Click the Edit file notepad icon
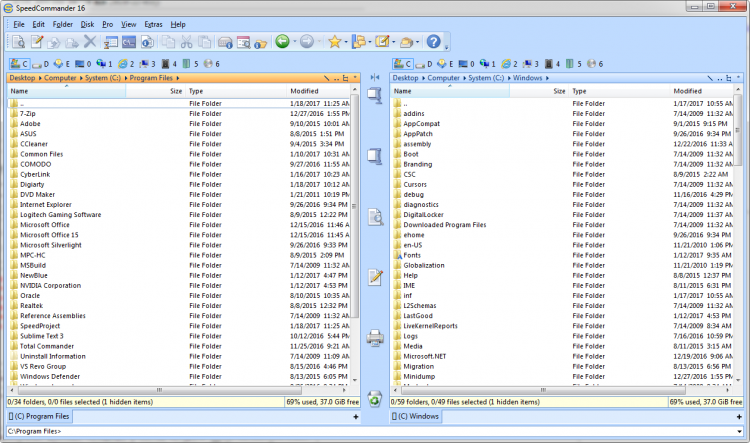Screen dimensions: 750x443 37,42
